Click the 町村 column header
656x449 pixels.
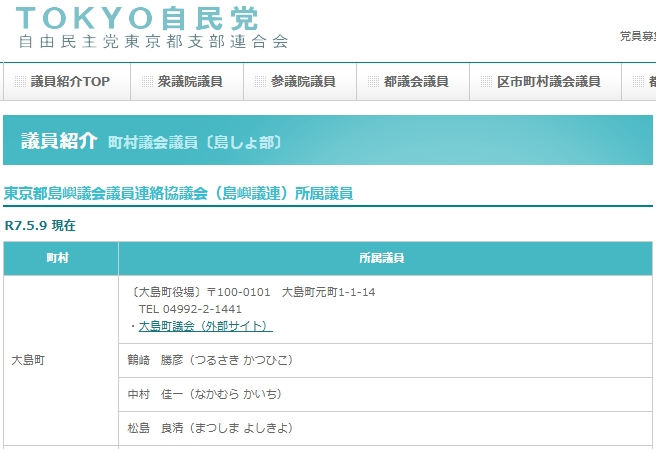pos(59,258)
